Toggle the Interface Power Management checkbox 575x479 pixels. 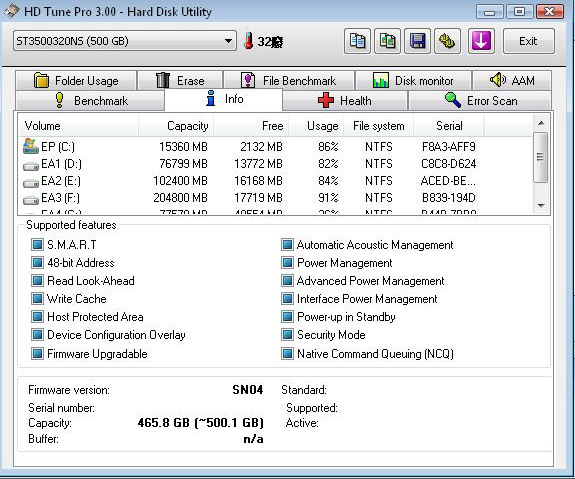[x=288, y=298]
